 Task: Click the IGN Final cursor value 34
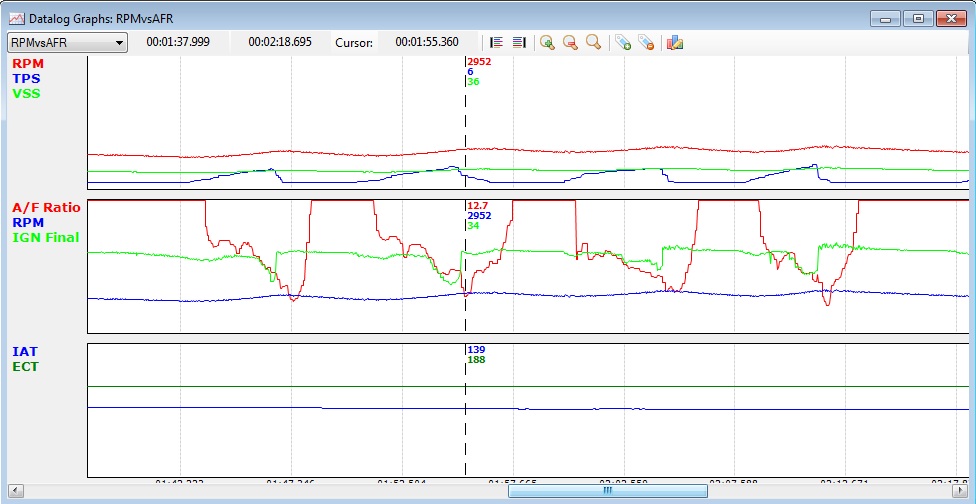(x=473, y=226)
